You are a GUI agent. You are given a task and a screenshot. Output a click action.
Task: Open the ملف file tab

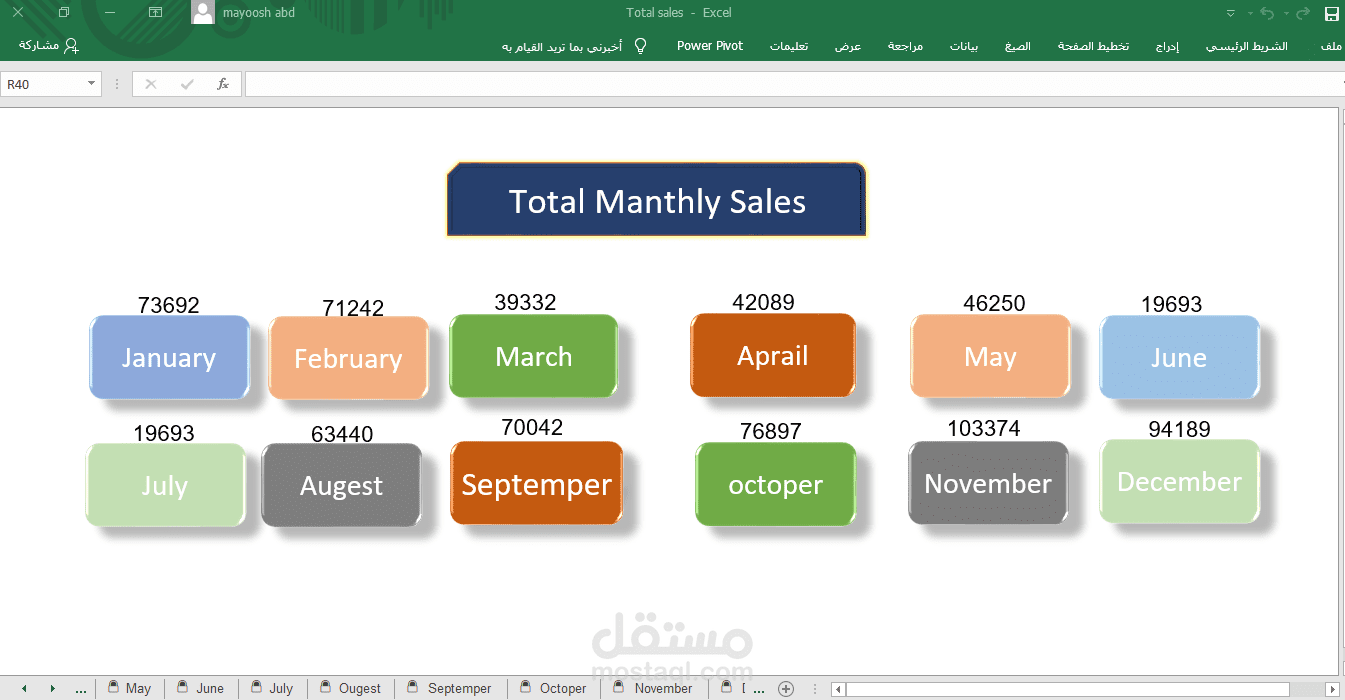click(1331, 46)
